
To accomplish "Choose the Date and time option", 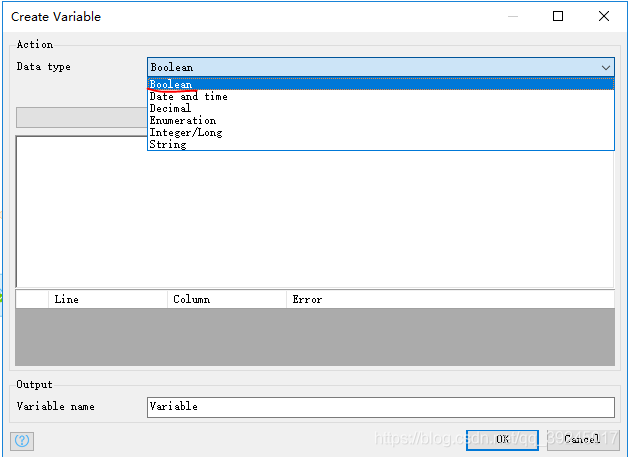I will [188, 97].
